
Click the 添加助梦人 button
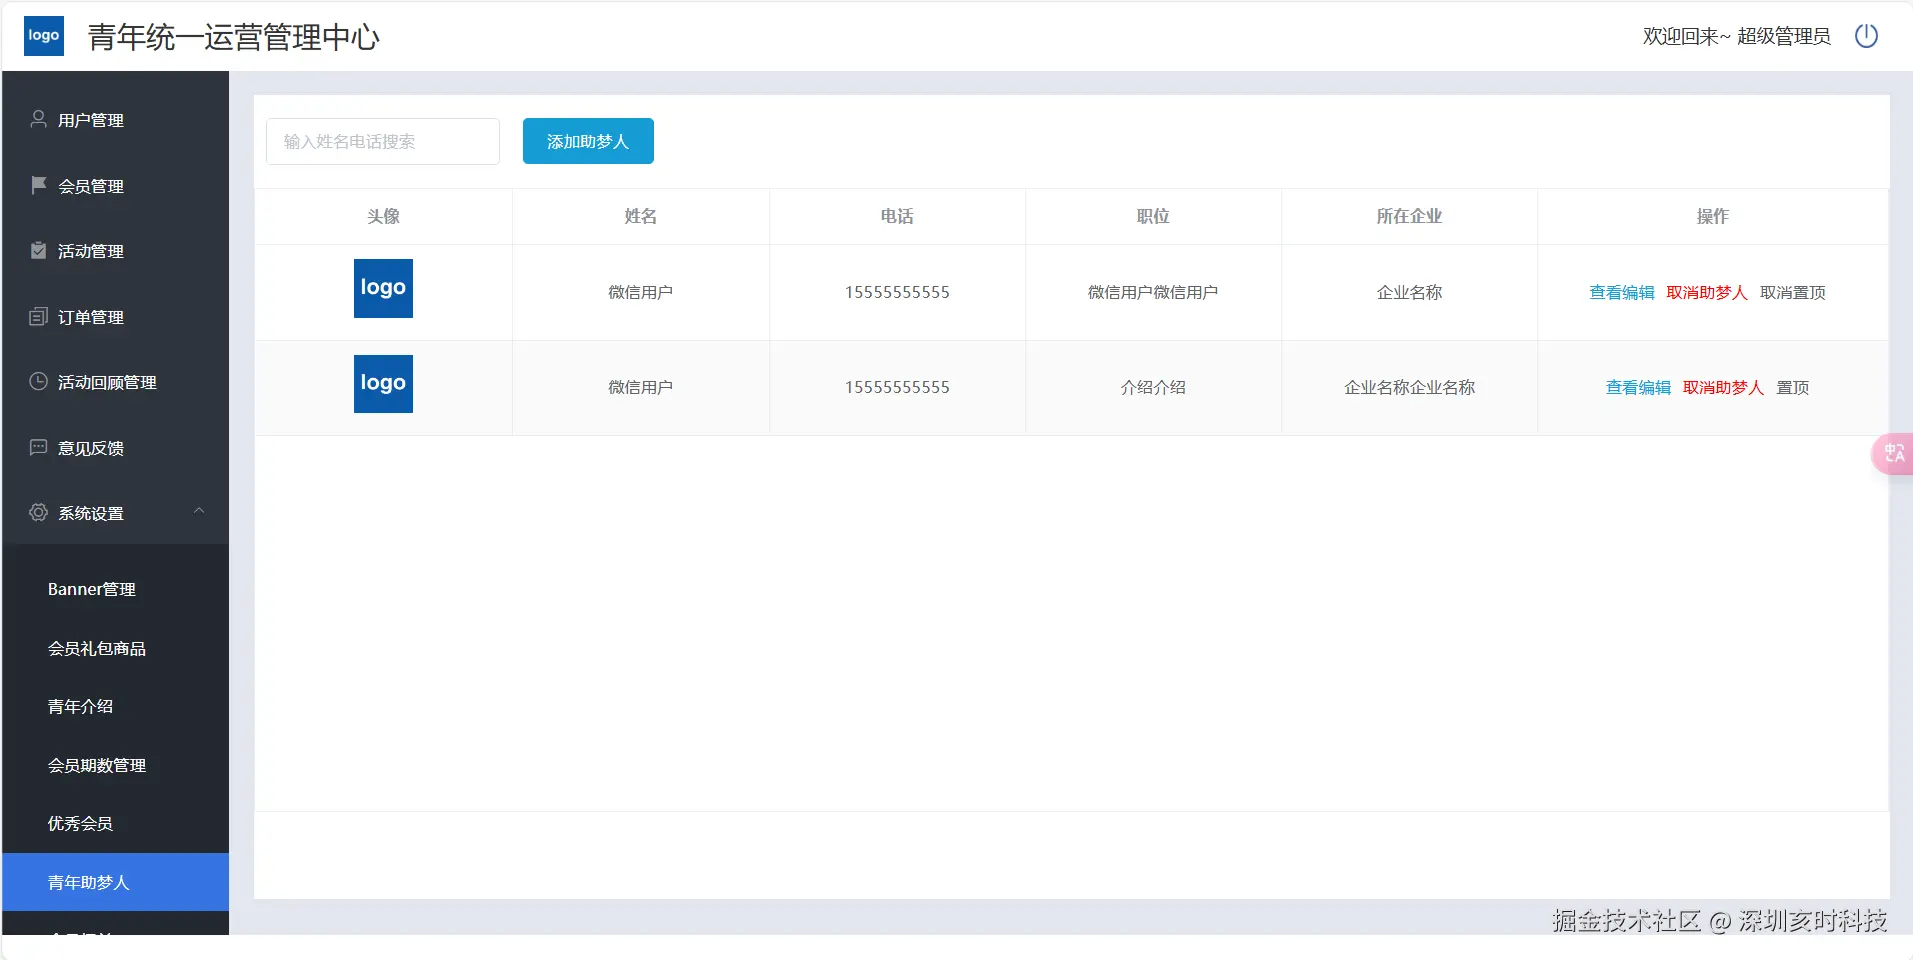pos(588,141)
